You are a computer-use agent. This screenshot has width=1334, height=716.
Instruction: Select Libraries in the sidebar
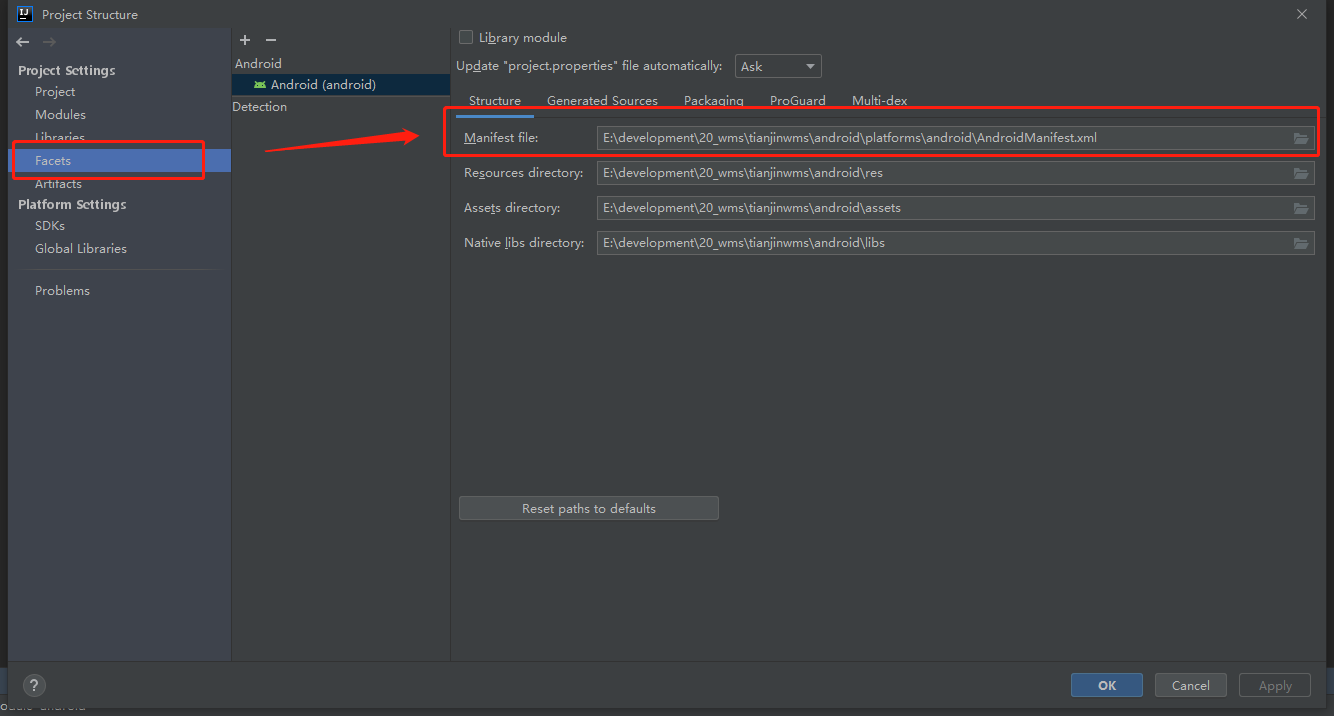click(x=60, y=137)
